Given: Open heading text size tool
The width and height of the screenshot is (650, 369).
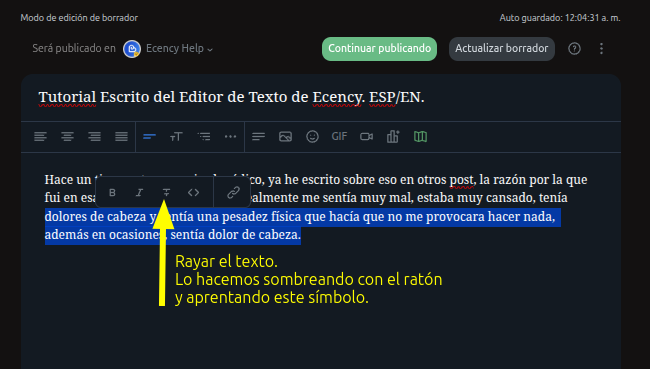Looking at the screenshot, I should coord(176,136).
